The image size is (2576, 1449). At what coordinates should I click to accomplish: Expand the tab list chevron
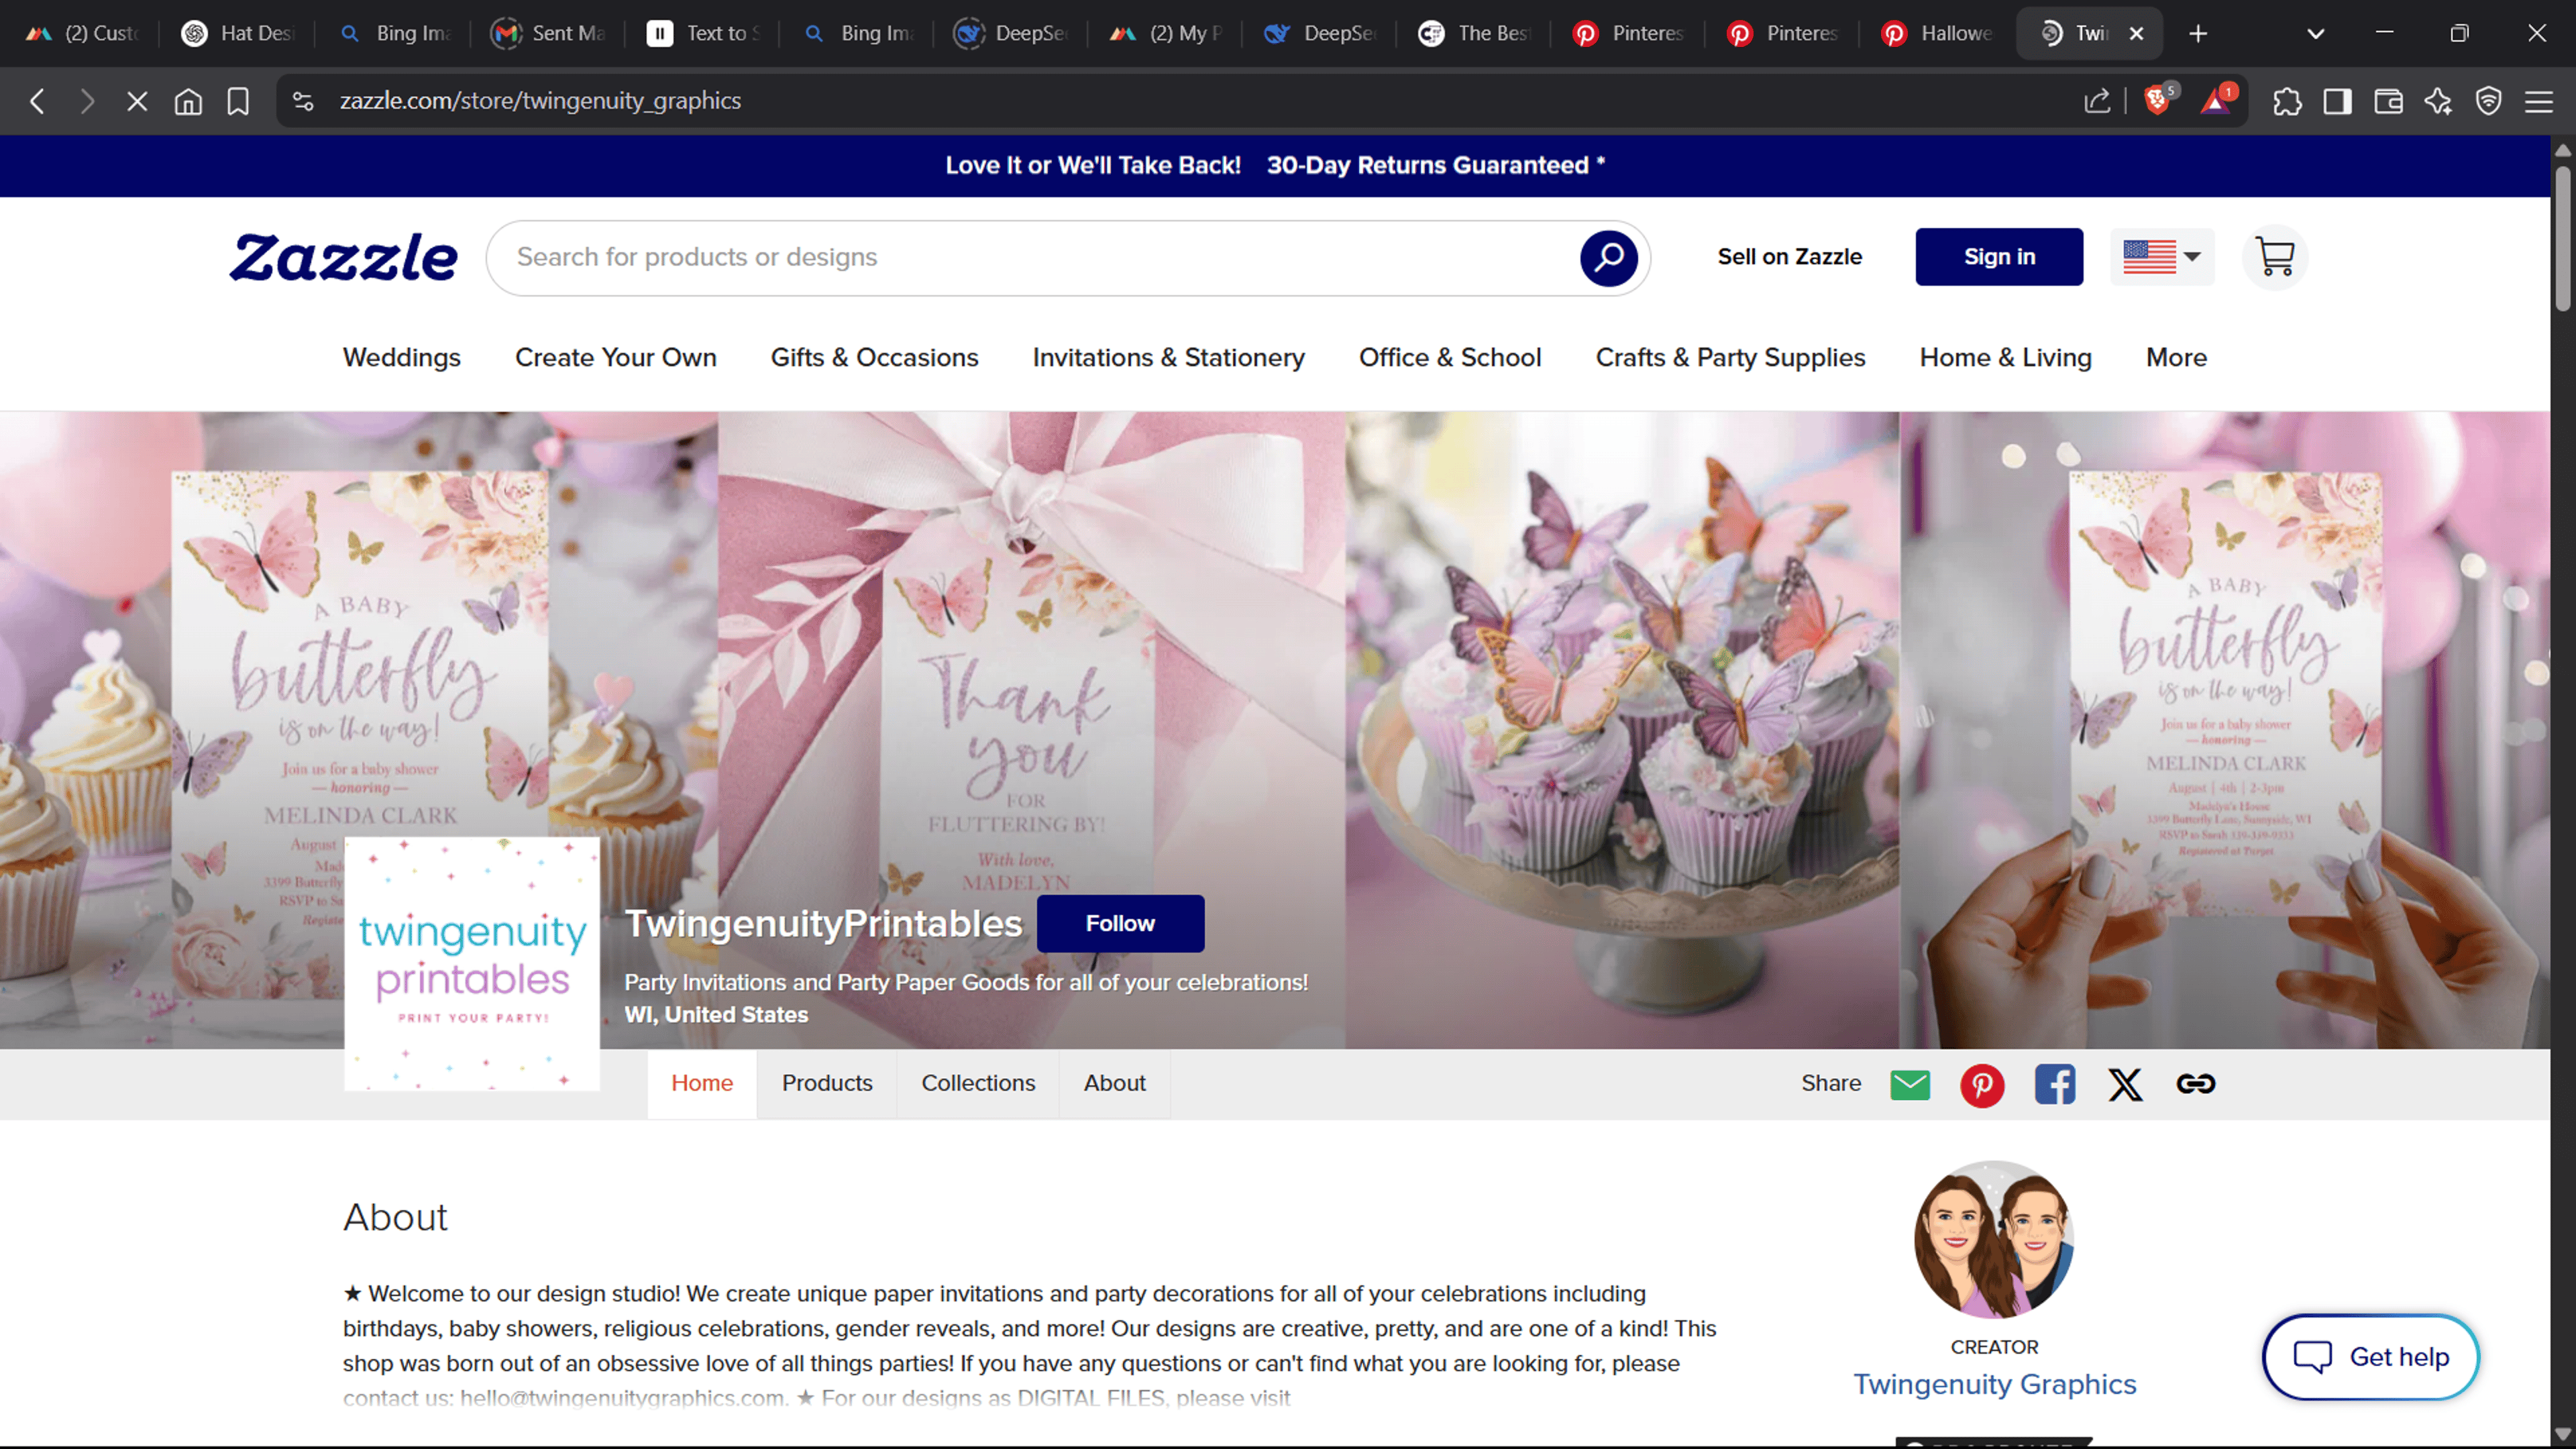click(2315, 34)
